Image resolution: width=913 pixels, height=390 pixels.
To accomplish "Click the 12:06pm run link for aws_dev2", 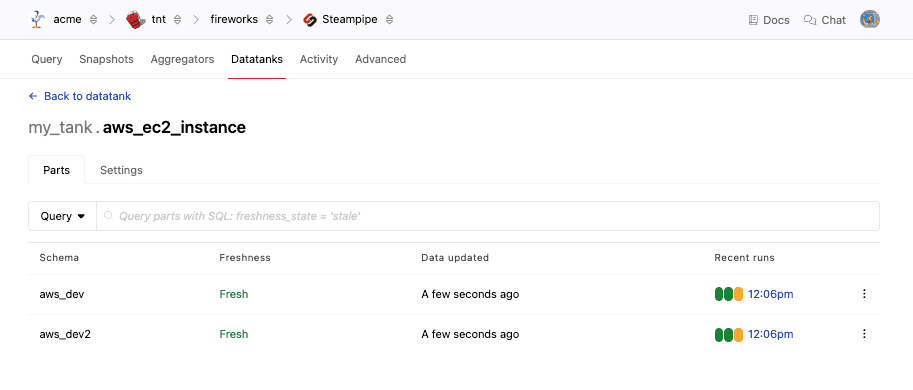I will pyautogui.click(x=770, y=334).
